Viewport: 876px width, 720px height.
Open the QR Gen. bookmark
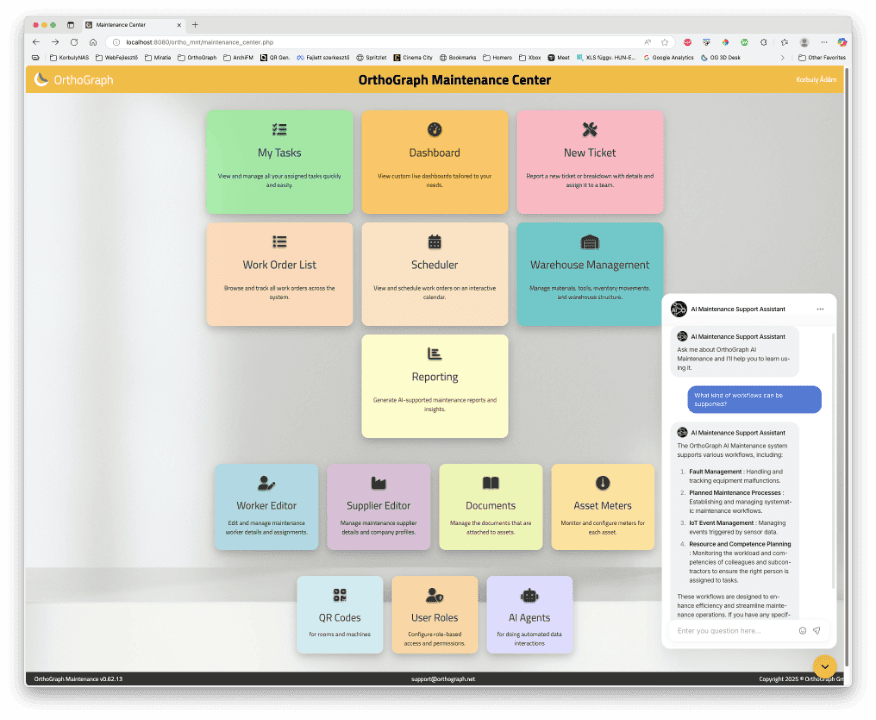[x=275, y=58]
